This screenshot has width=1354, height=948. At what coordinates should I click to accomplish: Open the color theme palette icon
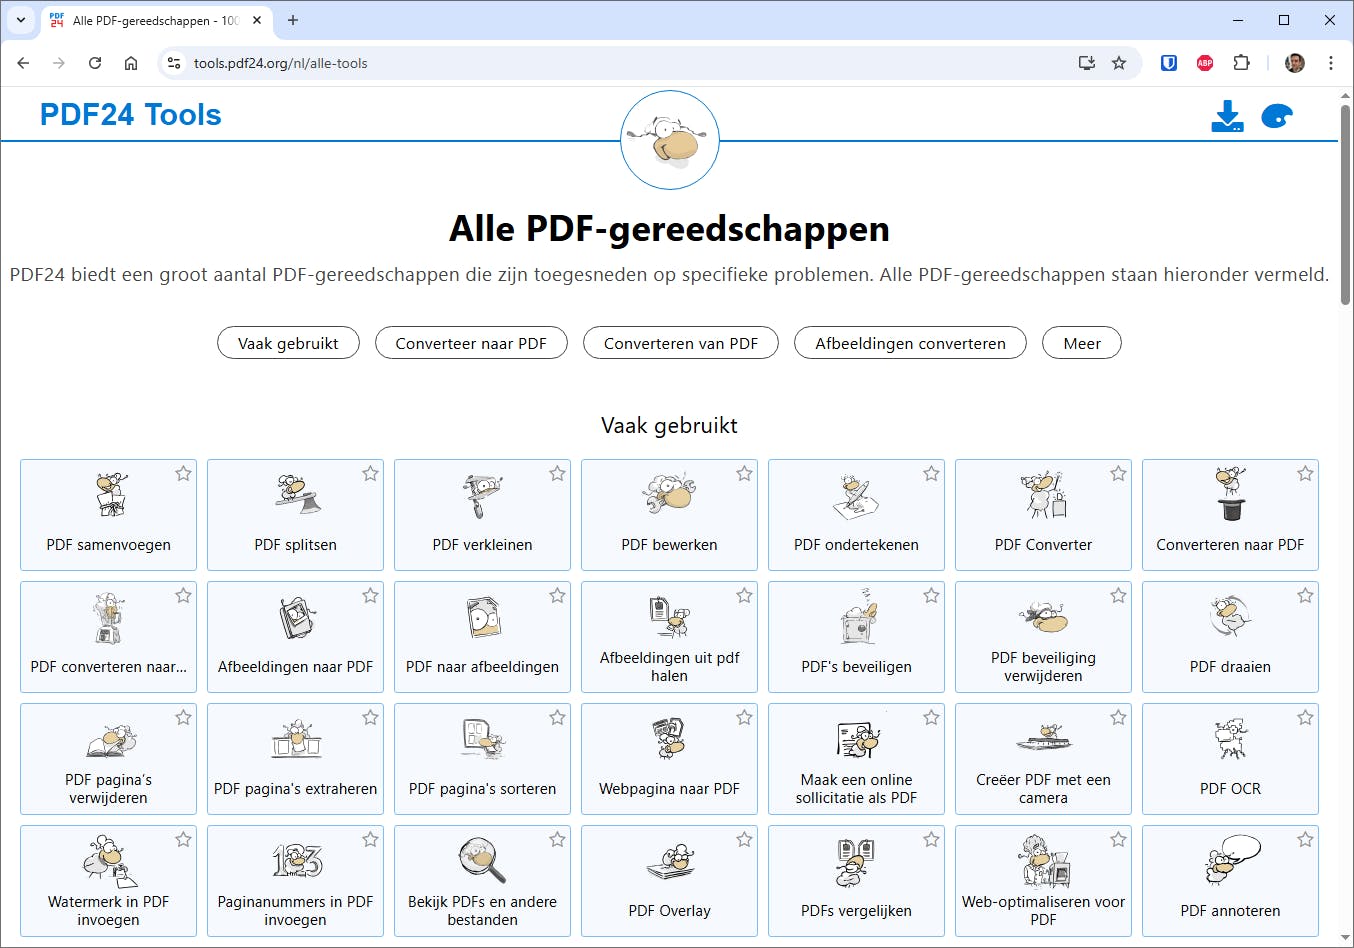(x=1277, y=117)
